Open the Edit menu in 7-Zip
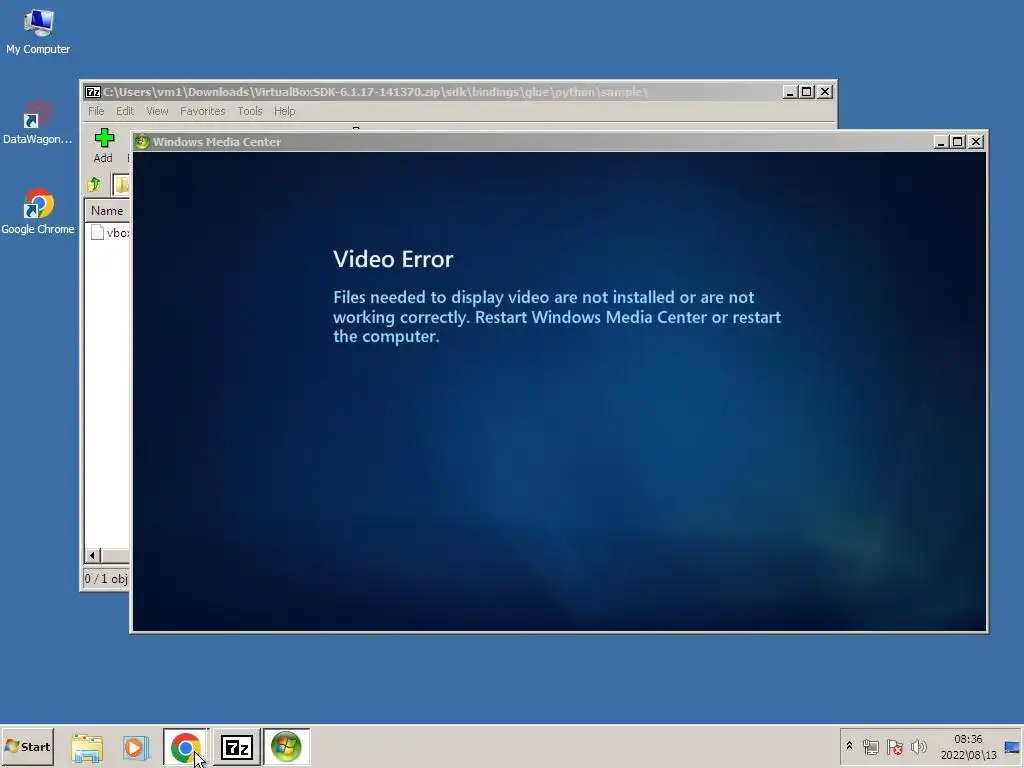 click(125, 111)
